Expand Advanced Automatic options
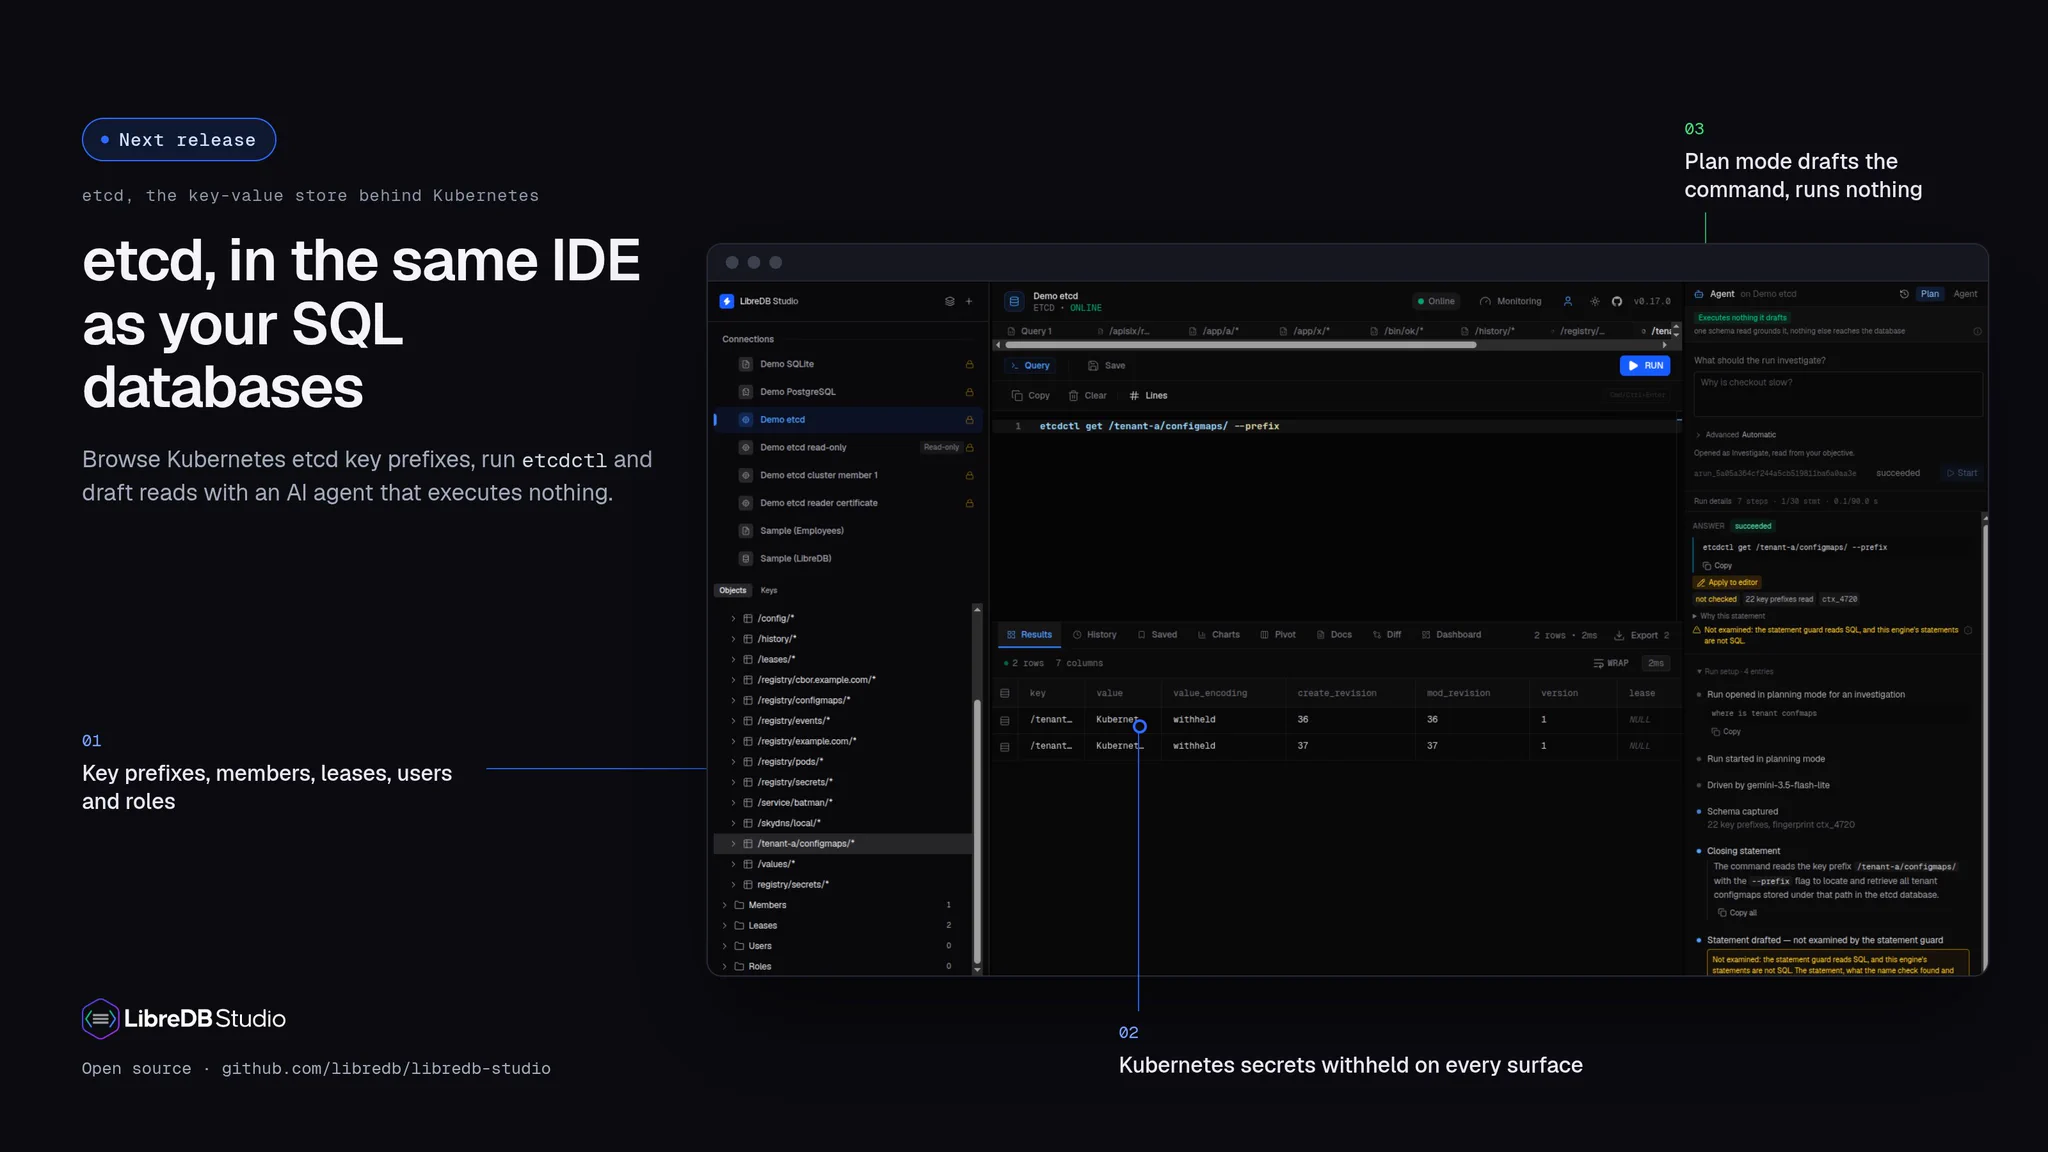This screenshot has height=1152, width=2048. (1735, 435)
